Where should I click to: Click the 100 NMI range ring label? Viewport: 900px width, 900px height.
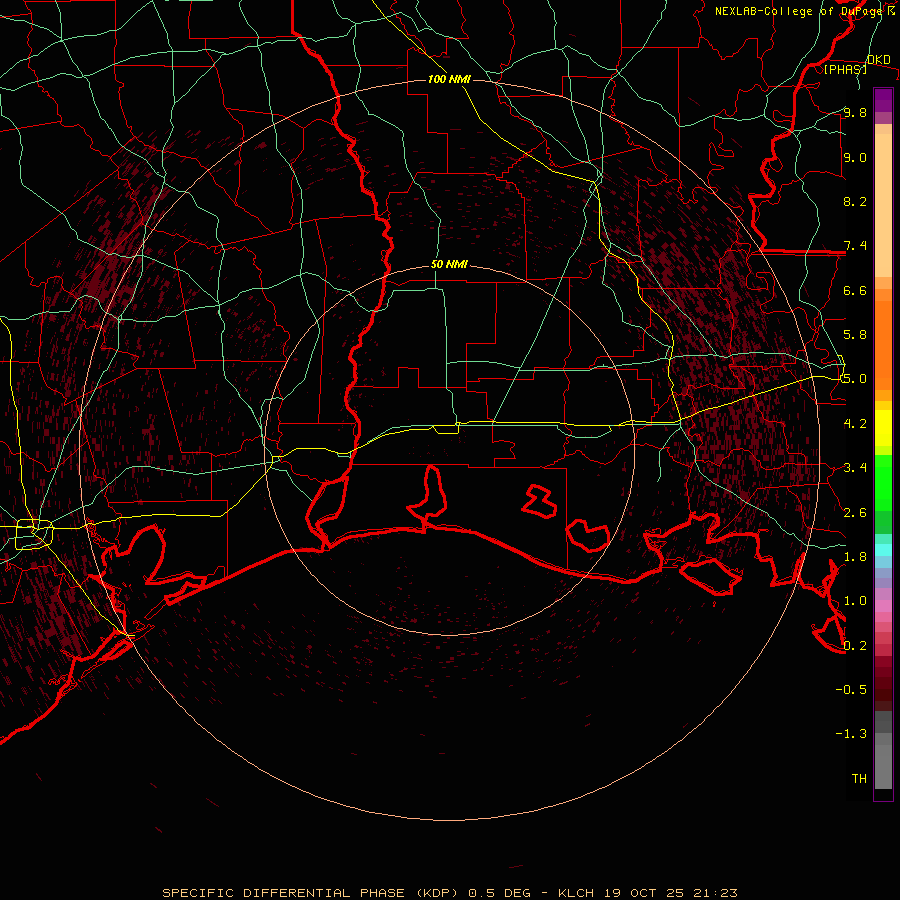tap(449, 79)
